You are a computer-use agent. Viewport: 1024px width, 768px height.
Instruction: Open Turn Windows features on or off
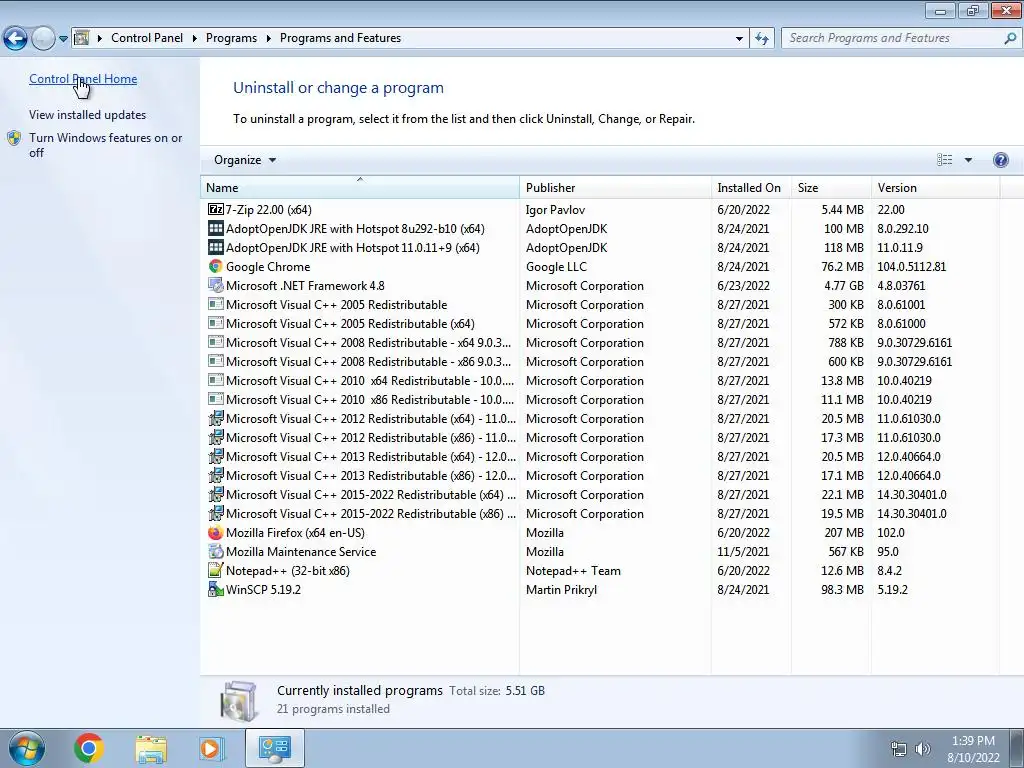pyautogui.click(x=105, y=145)
